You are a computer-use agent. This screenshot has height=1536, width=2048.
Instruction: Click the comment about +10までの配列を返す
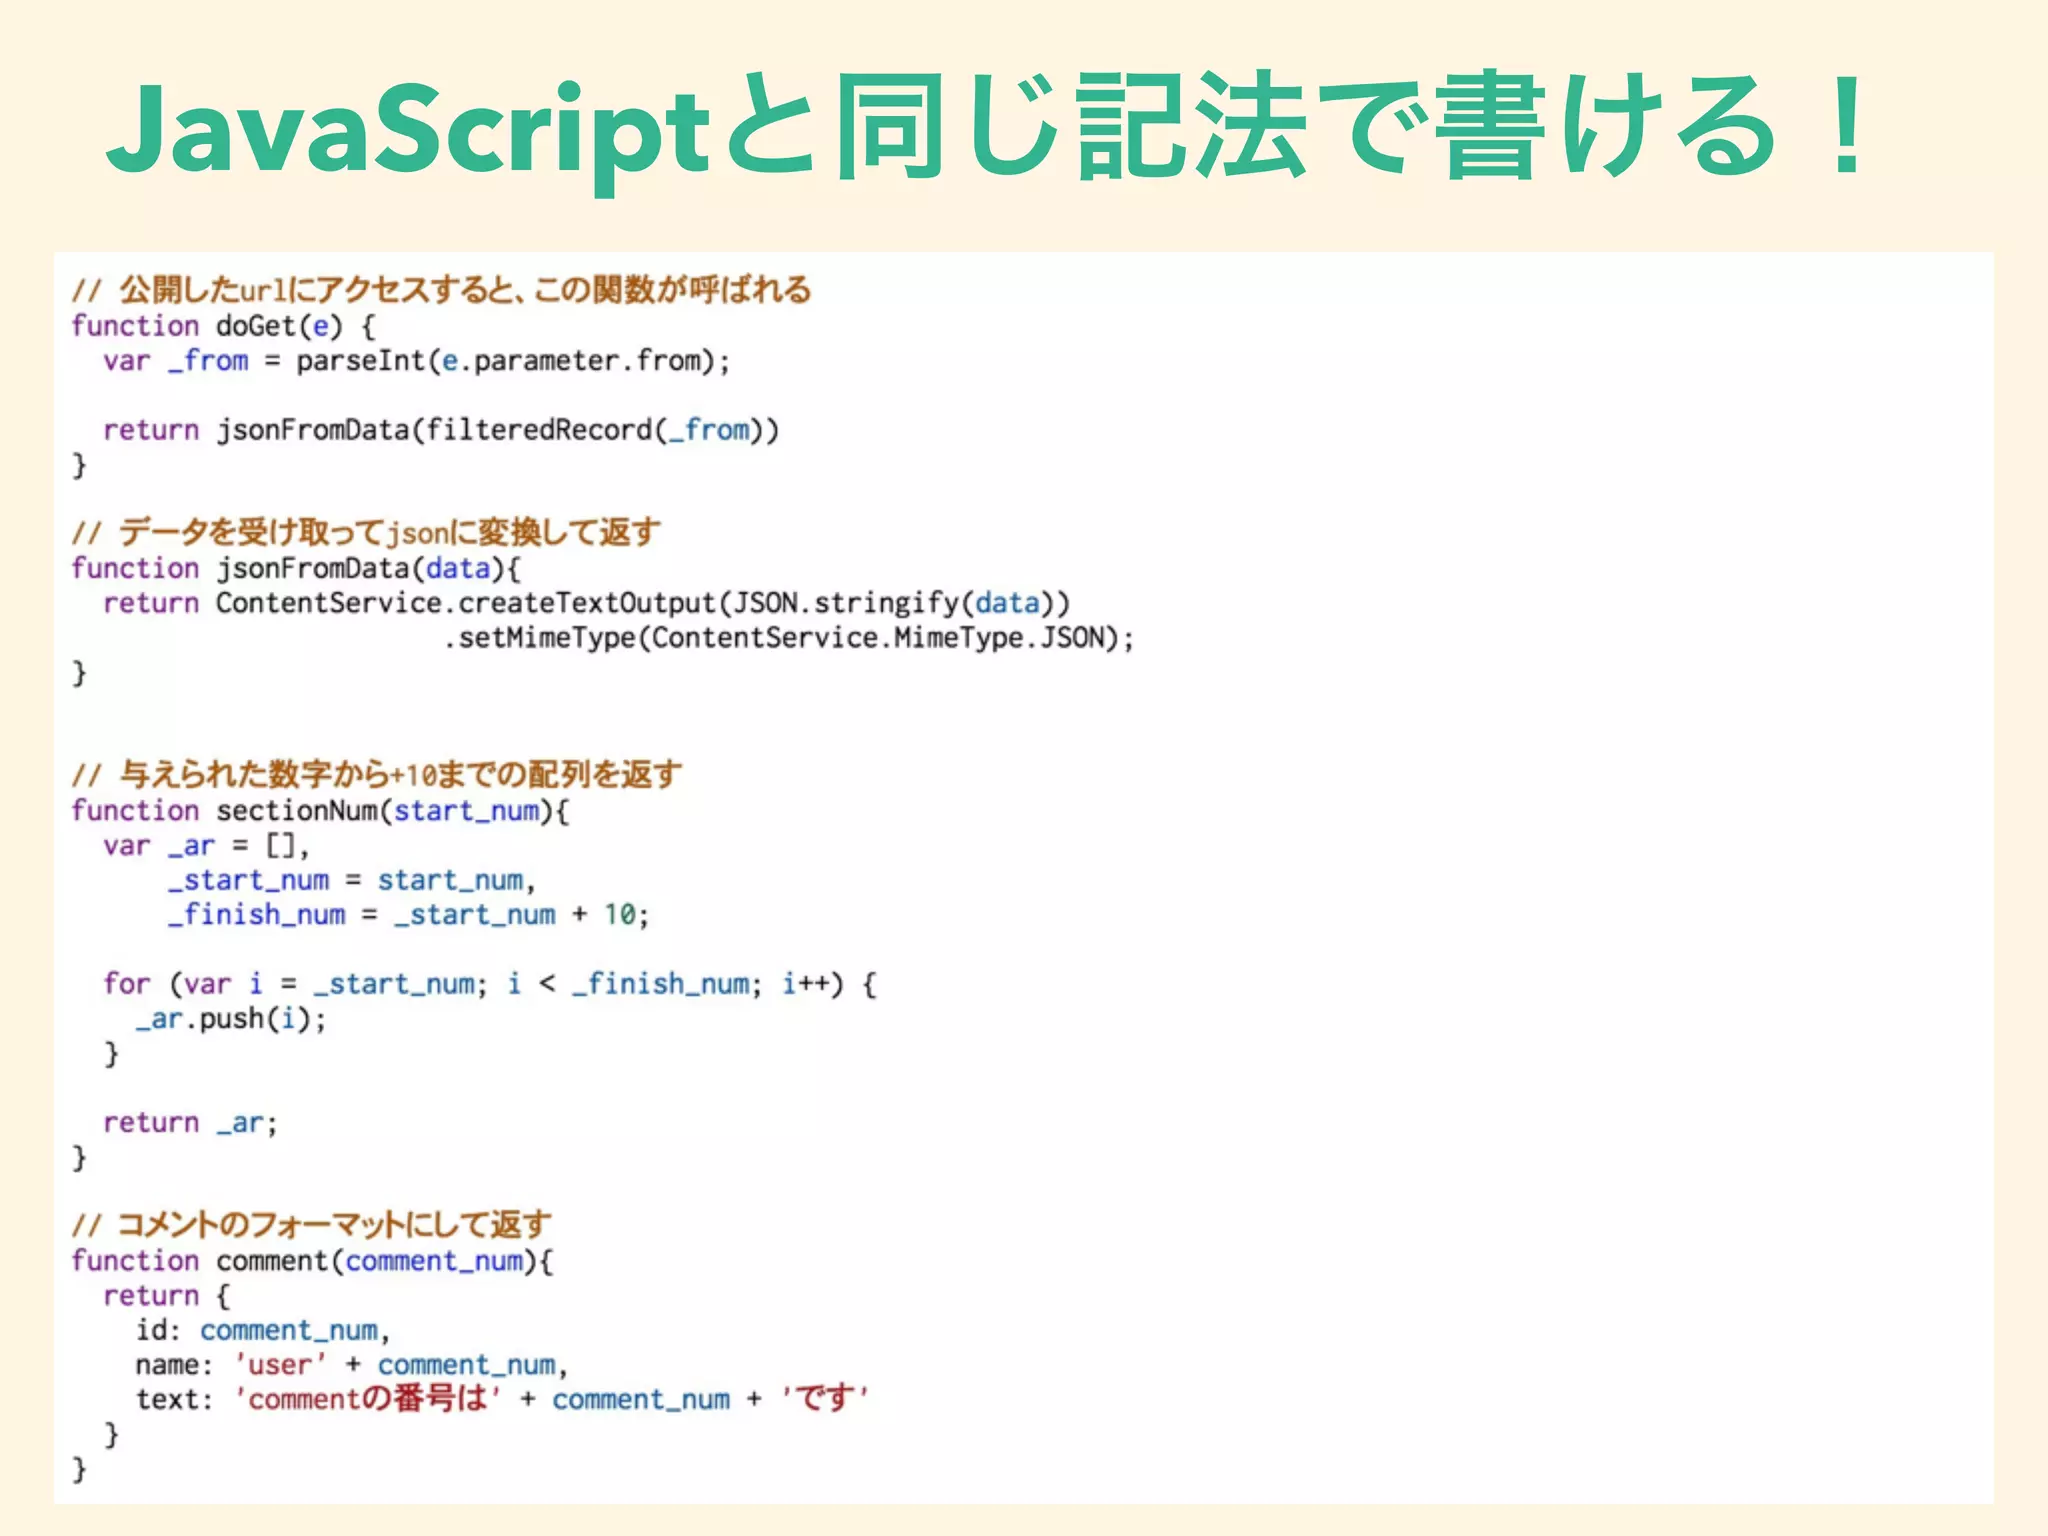pyautogui.click(x=376, y=774)
